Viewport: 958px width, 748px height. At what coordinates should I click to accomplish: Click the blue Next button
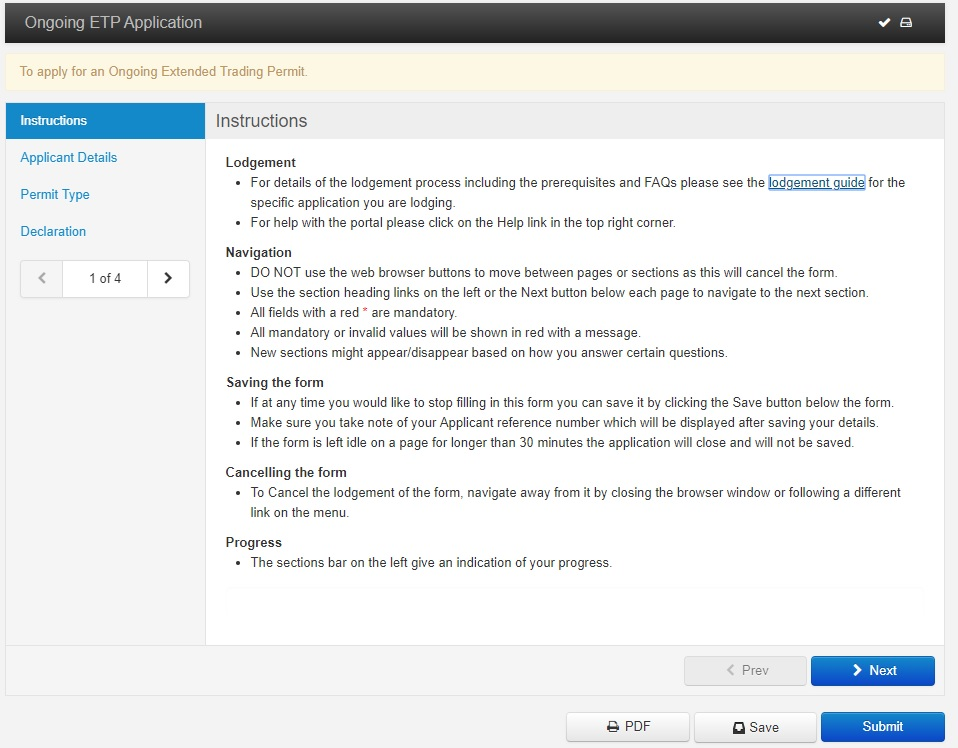click(x=872, y=671)
